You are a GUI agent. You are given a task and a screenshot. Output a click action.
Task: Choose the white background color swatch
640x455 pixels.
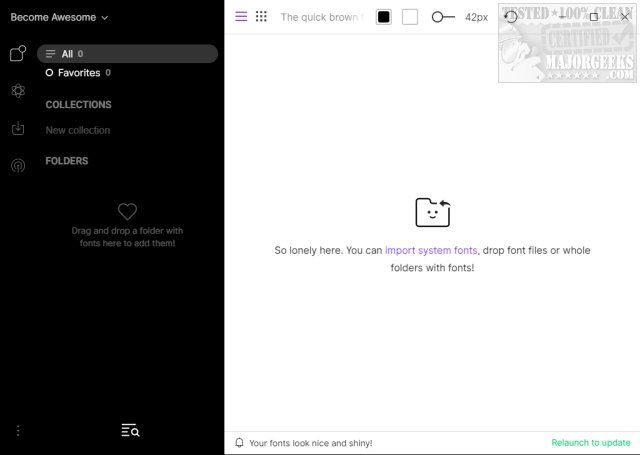coord(410,17)
